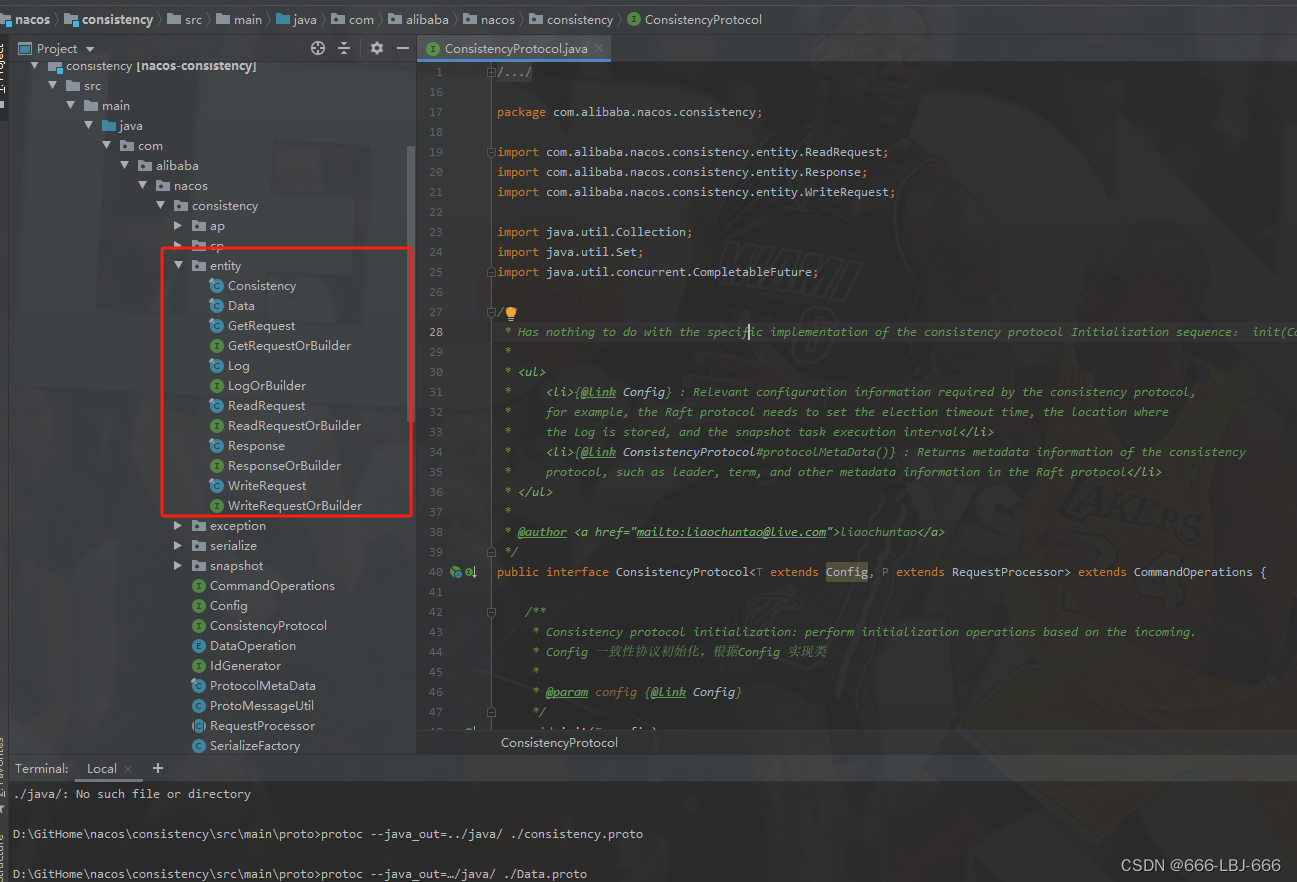Click the Terminal tool window label

42,768
